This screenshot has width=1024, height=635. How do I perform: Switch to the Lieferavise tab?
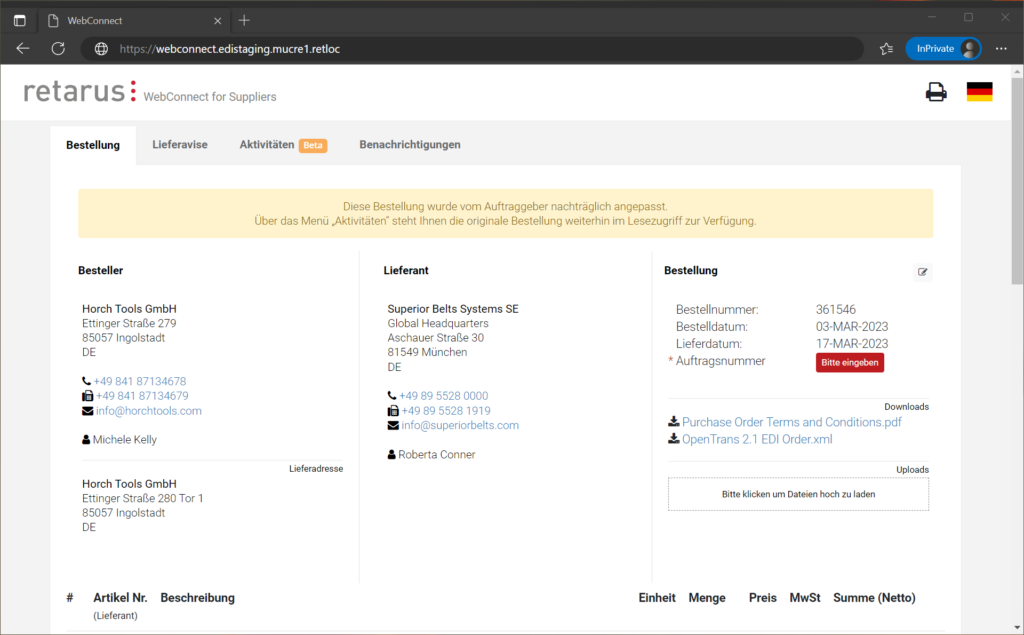[180, 145]
